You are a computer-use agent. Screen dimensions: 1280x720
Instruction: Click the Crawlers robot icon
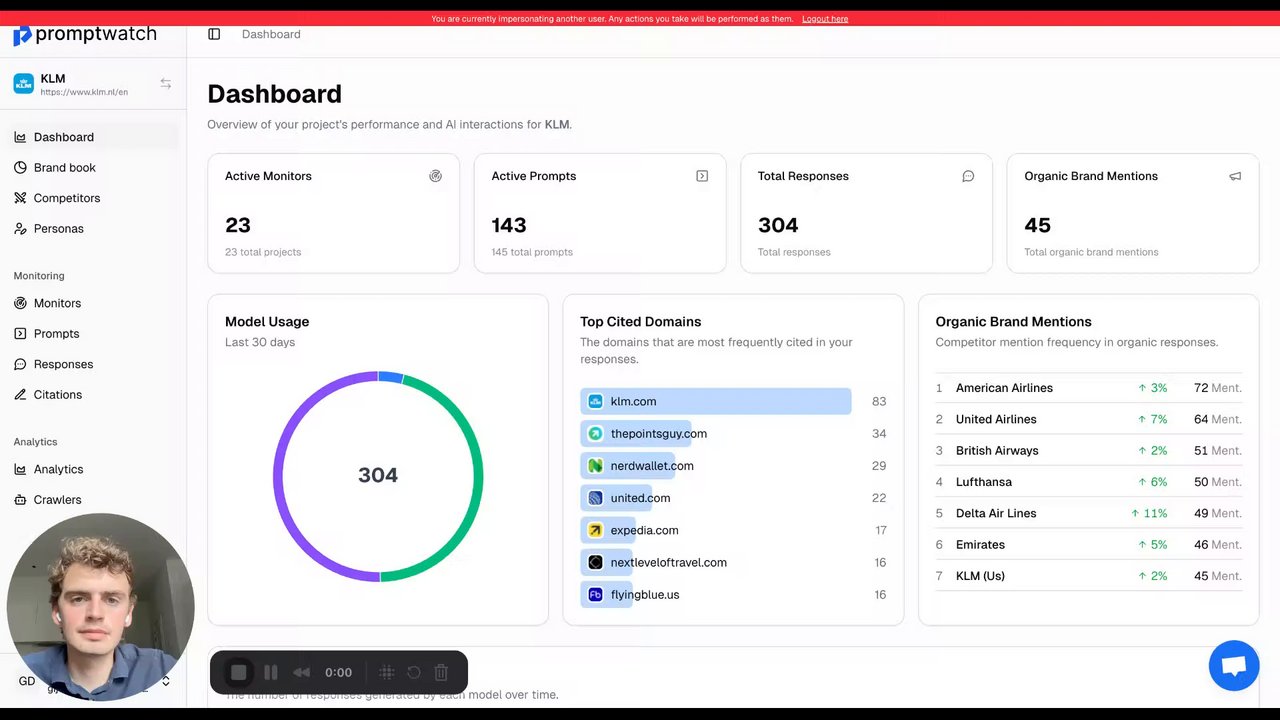(20, 500)
